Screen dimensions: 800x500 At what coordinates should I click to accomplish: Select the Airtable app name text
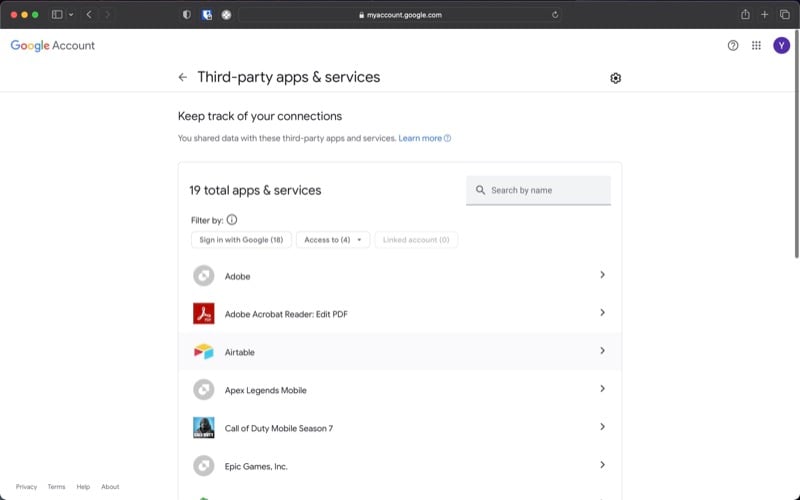[240, 353]
